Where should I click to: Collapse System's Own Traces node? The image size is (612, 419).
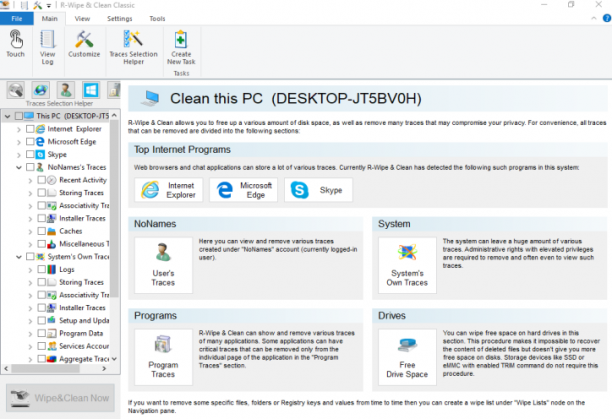point(19,257)
